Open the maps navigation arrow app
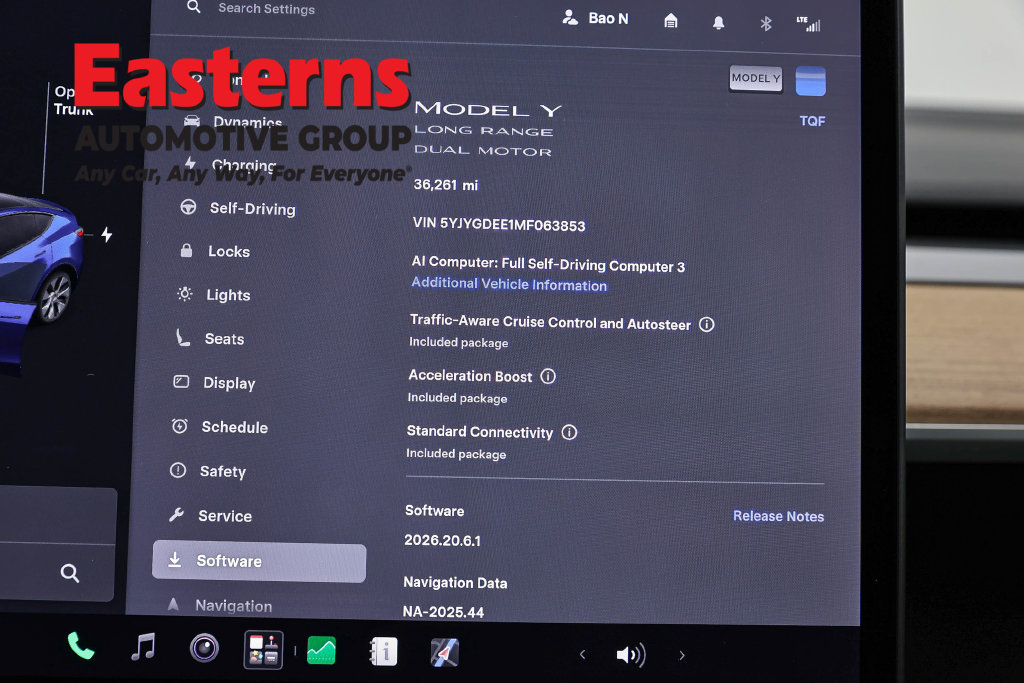This screenshot has width=1024, height=683. (x=445, y=652)
